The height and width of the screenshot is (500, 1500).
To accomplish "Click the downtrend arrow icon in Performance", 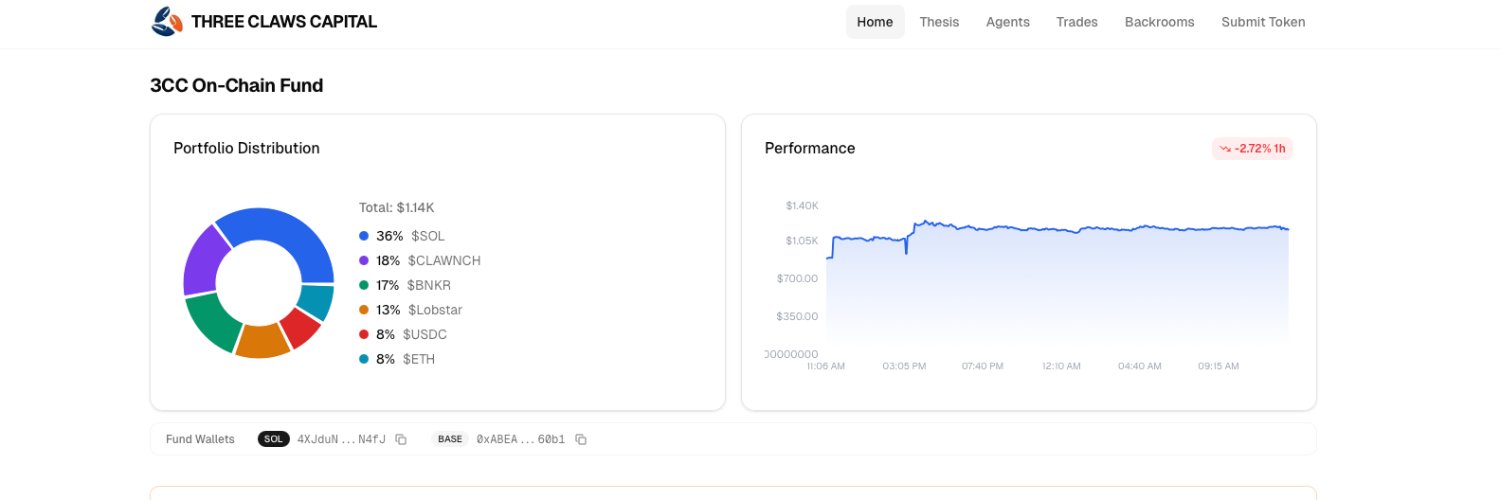I will pyautogui.click(x=1224, y=149).
